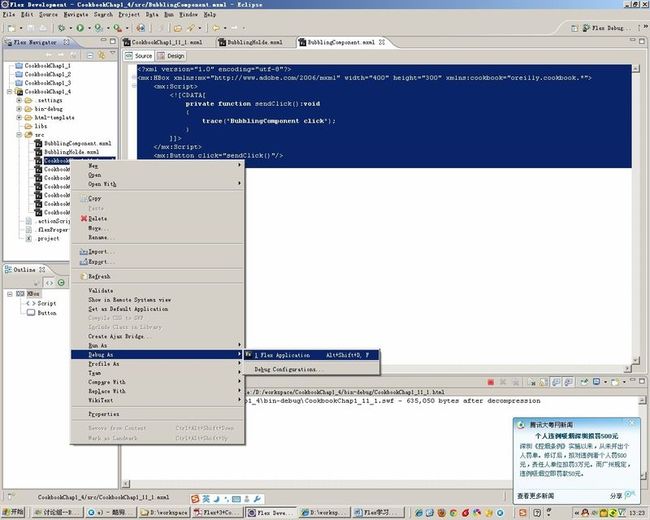Open the New file dropdown arrow
Screen dimensions: 650x520
[x=21, y=28]
